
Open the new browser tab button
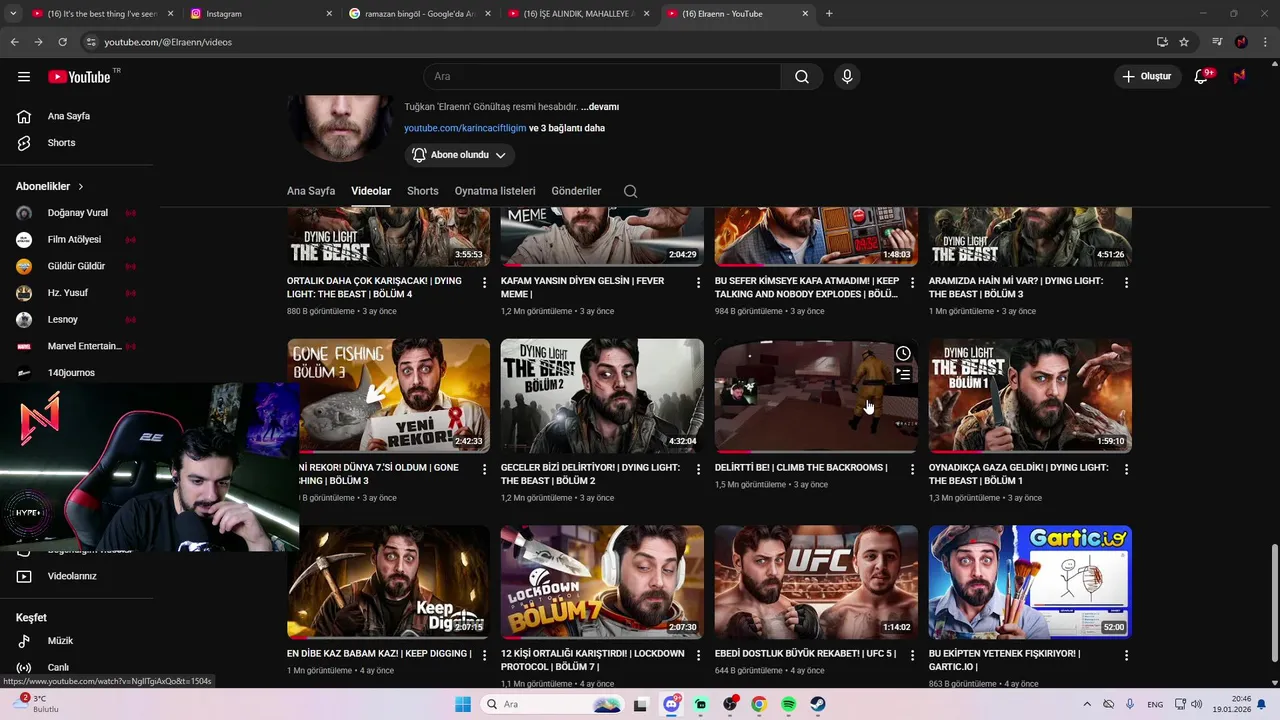[x=829, y=14]
